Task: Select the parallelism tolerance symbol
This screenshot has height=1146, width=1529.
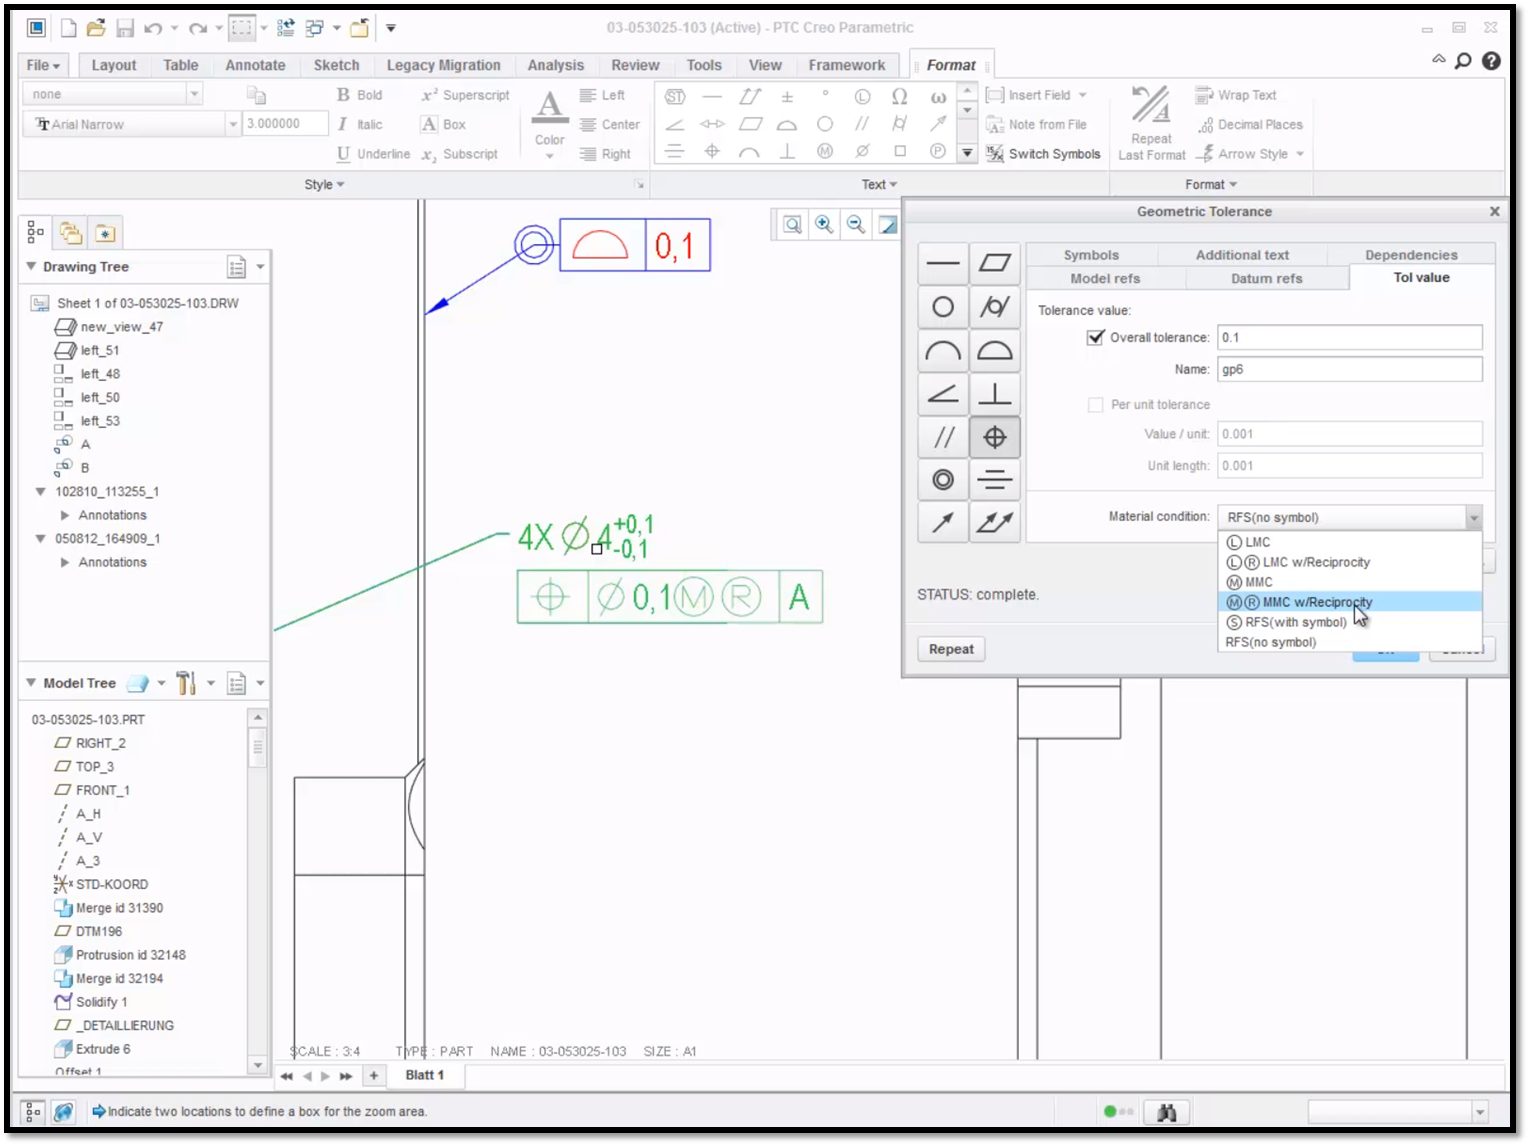Action: (943, 437)
